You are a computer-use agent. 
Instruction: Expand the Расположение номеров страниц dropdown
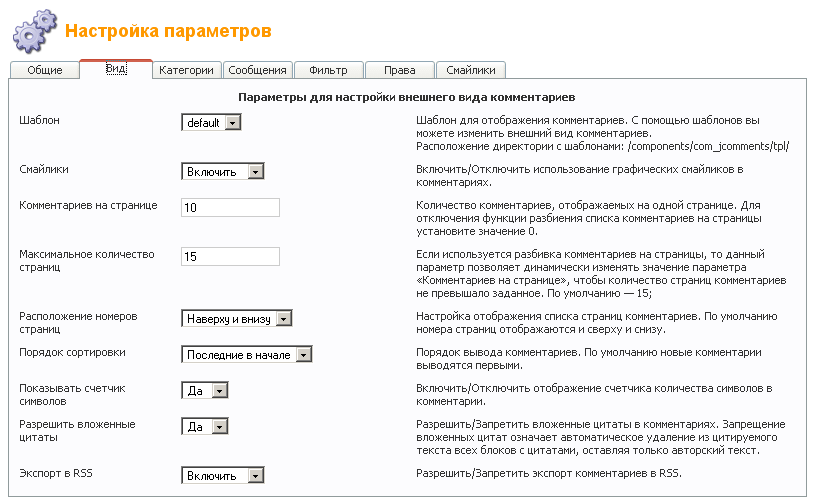click(x=236, y=318)
